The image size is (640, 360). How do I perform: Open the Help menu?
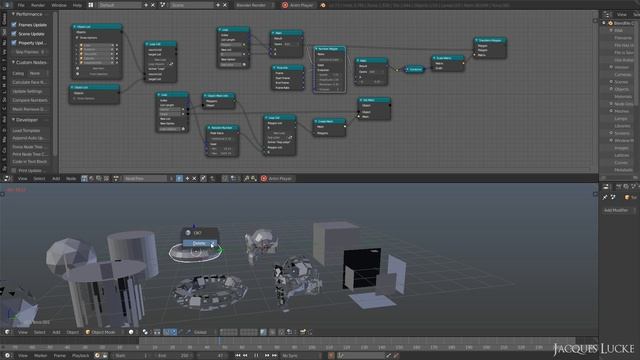tap(77, 5)
